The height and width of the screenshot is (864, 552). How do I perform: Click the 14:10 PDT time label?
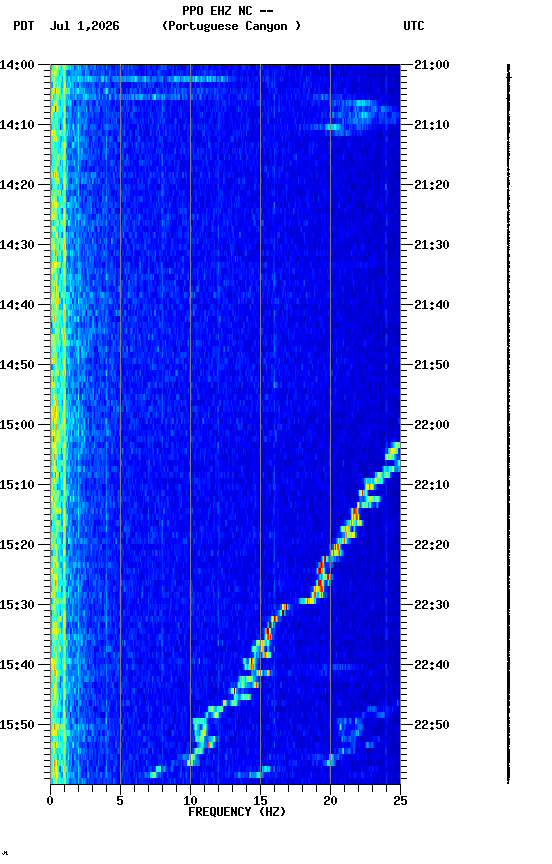click(x=17, y=125)
